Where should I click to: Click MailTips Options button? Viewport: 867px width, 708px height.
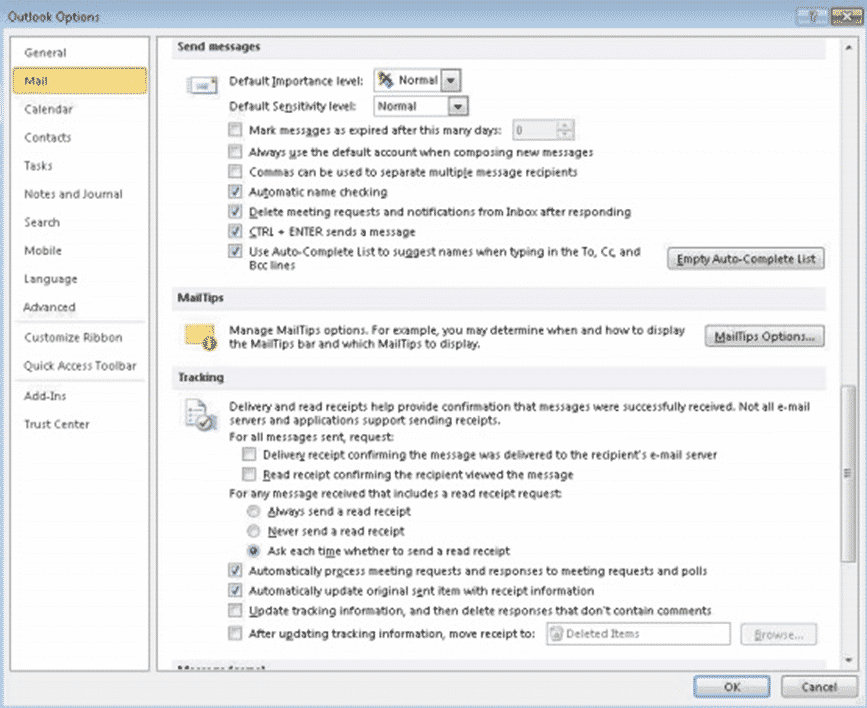(764, 336)
